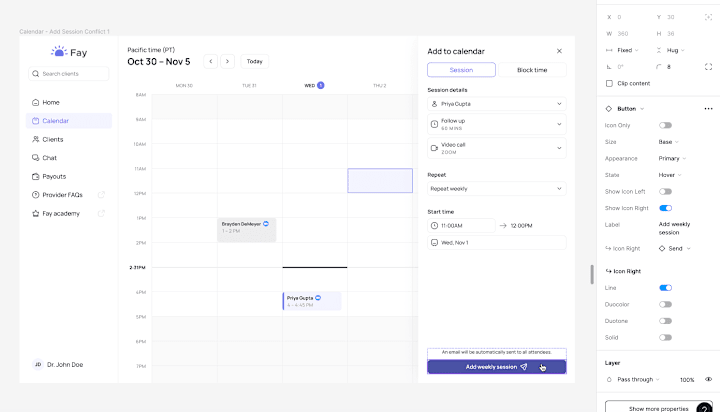Open Home in the sidebar
720x412 pixels.
tap(69, 102)
